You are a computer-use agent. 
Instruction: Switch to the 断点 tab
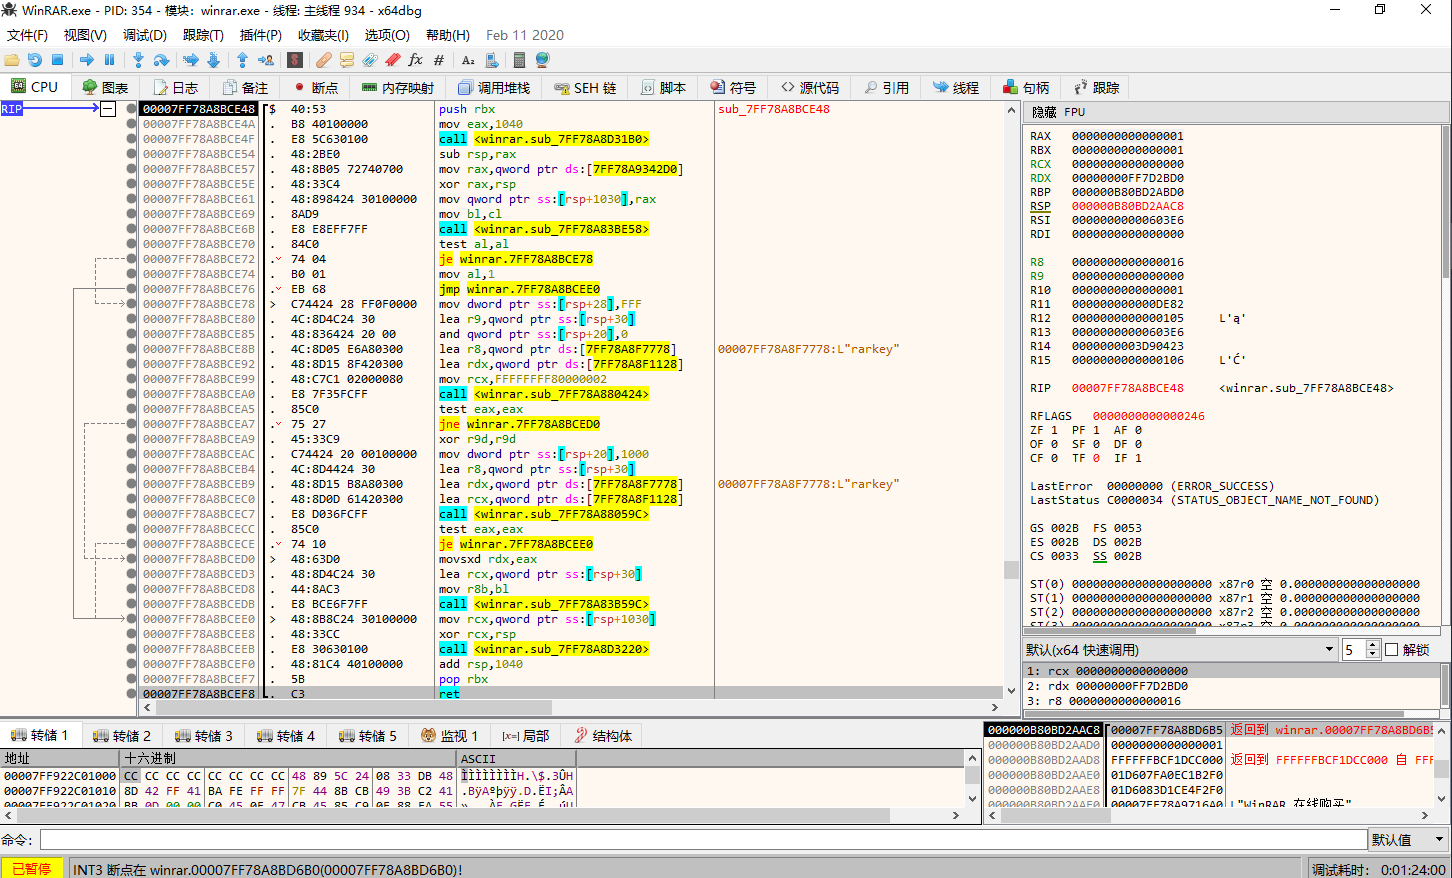click(315, 88)
